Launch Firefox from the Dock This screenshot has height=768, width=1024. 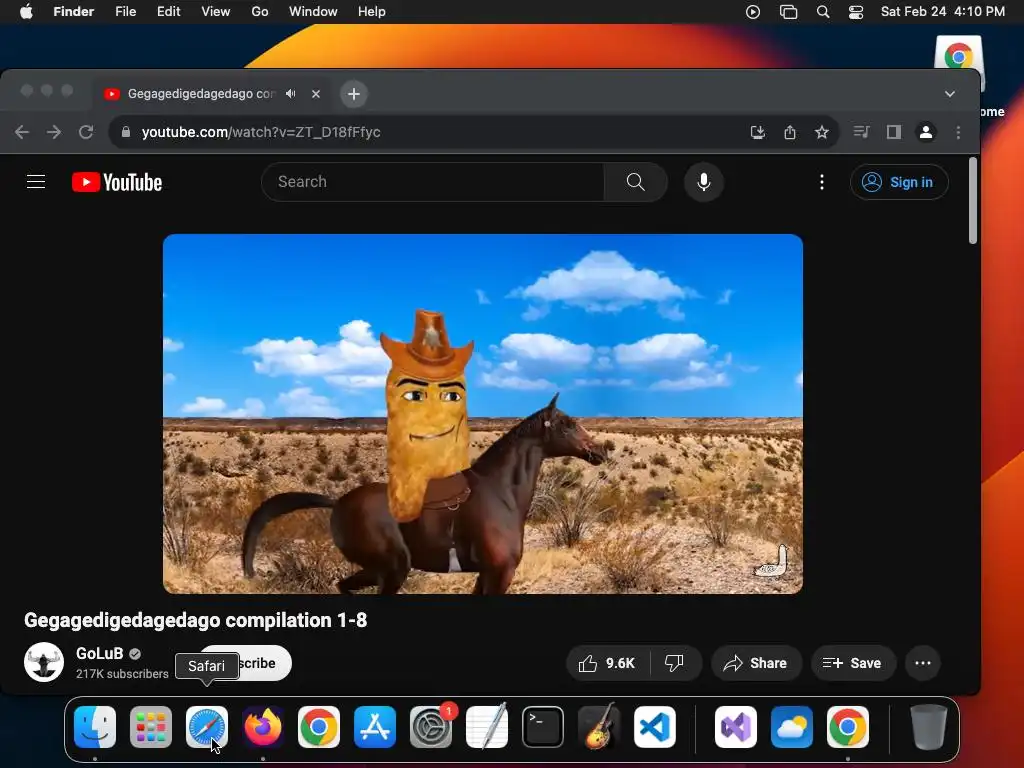tap(263, 727)
